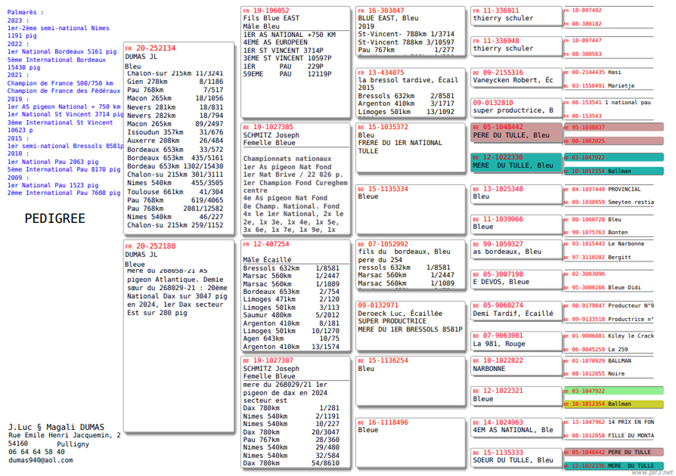Viewport: 676px width, 476px height.
Task: Select ring number BE 15-1035372
Action: click(x=383, y=127)
